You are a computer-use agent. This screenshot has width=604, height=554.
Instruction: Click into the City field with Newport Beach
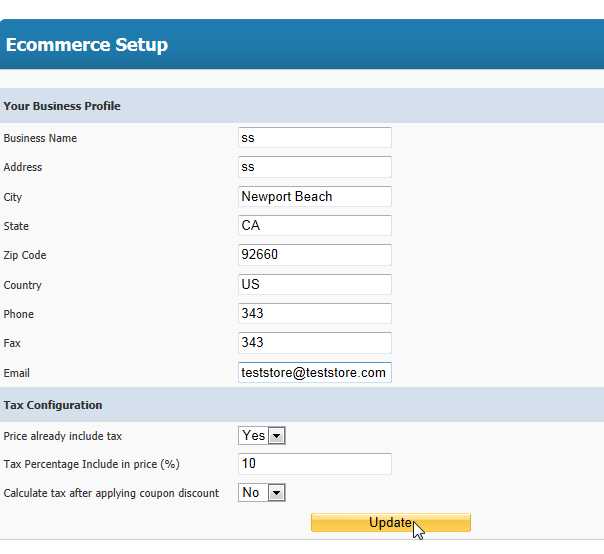[x=315, y=196]
